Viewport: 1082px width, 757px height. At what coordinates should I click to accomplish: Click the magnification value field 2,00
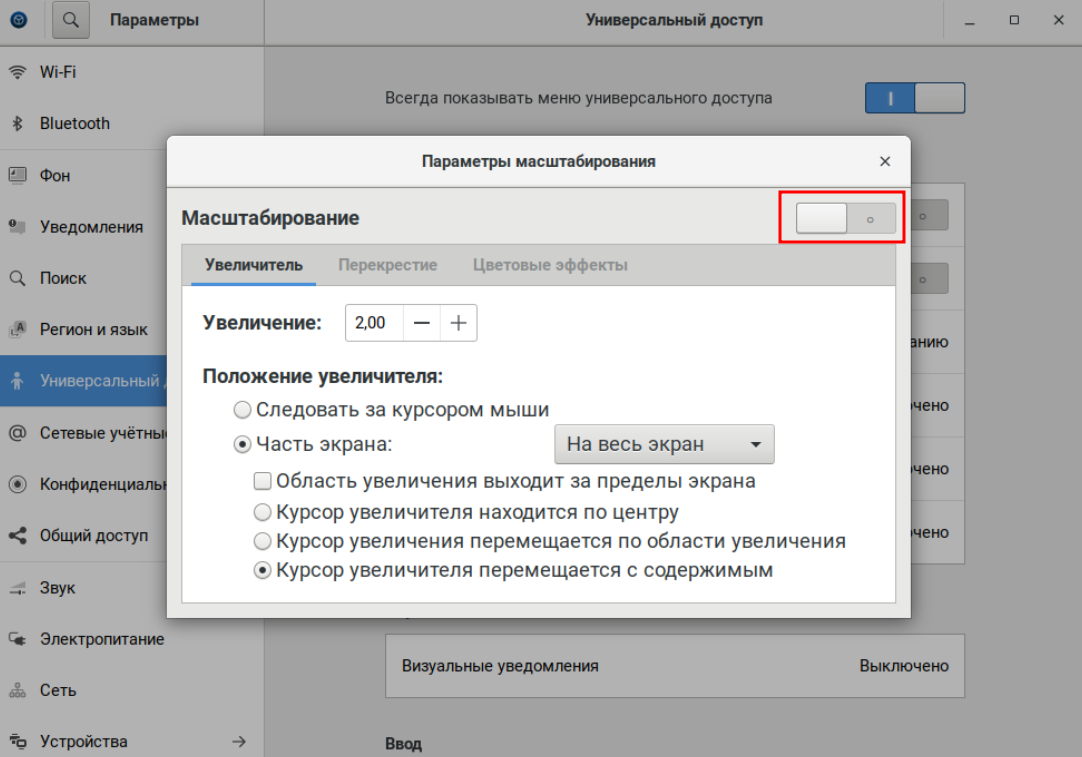coord(373,323)
